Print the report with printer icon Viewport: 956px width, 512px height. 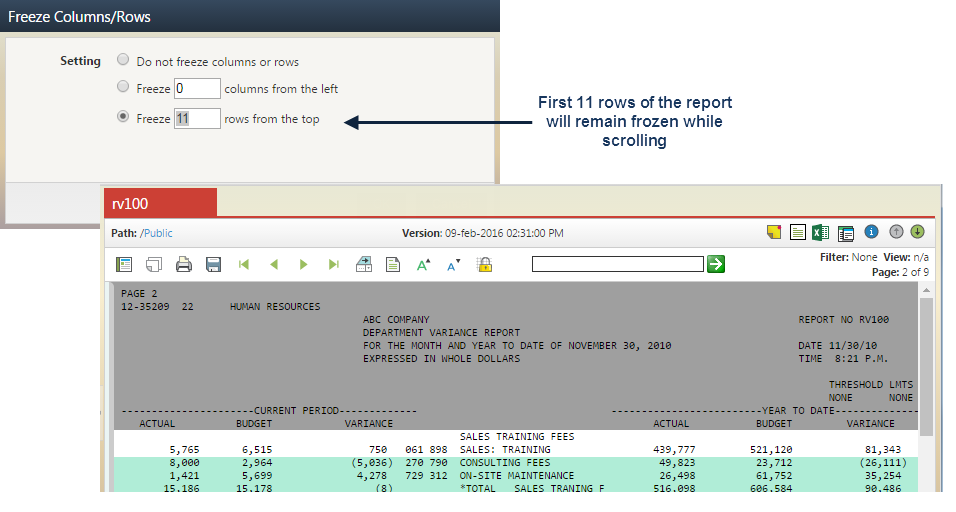pyautogui.click(x=184, y=264)
